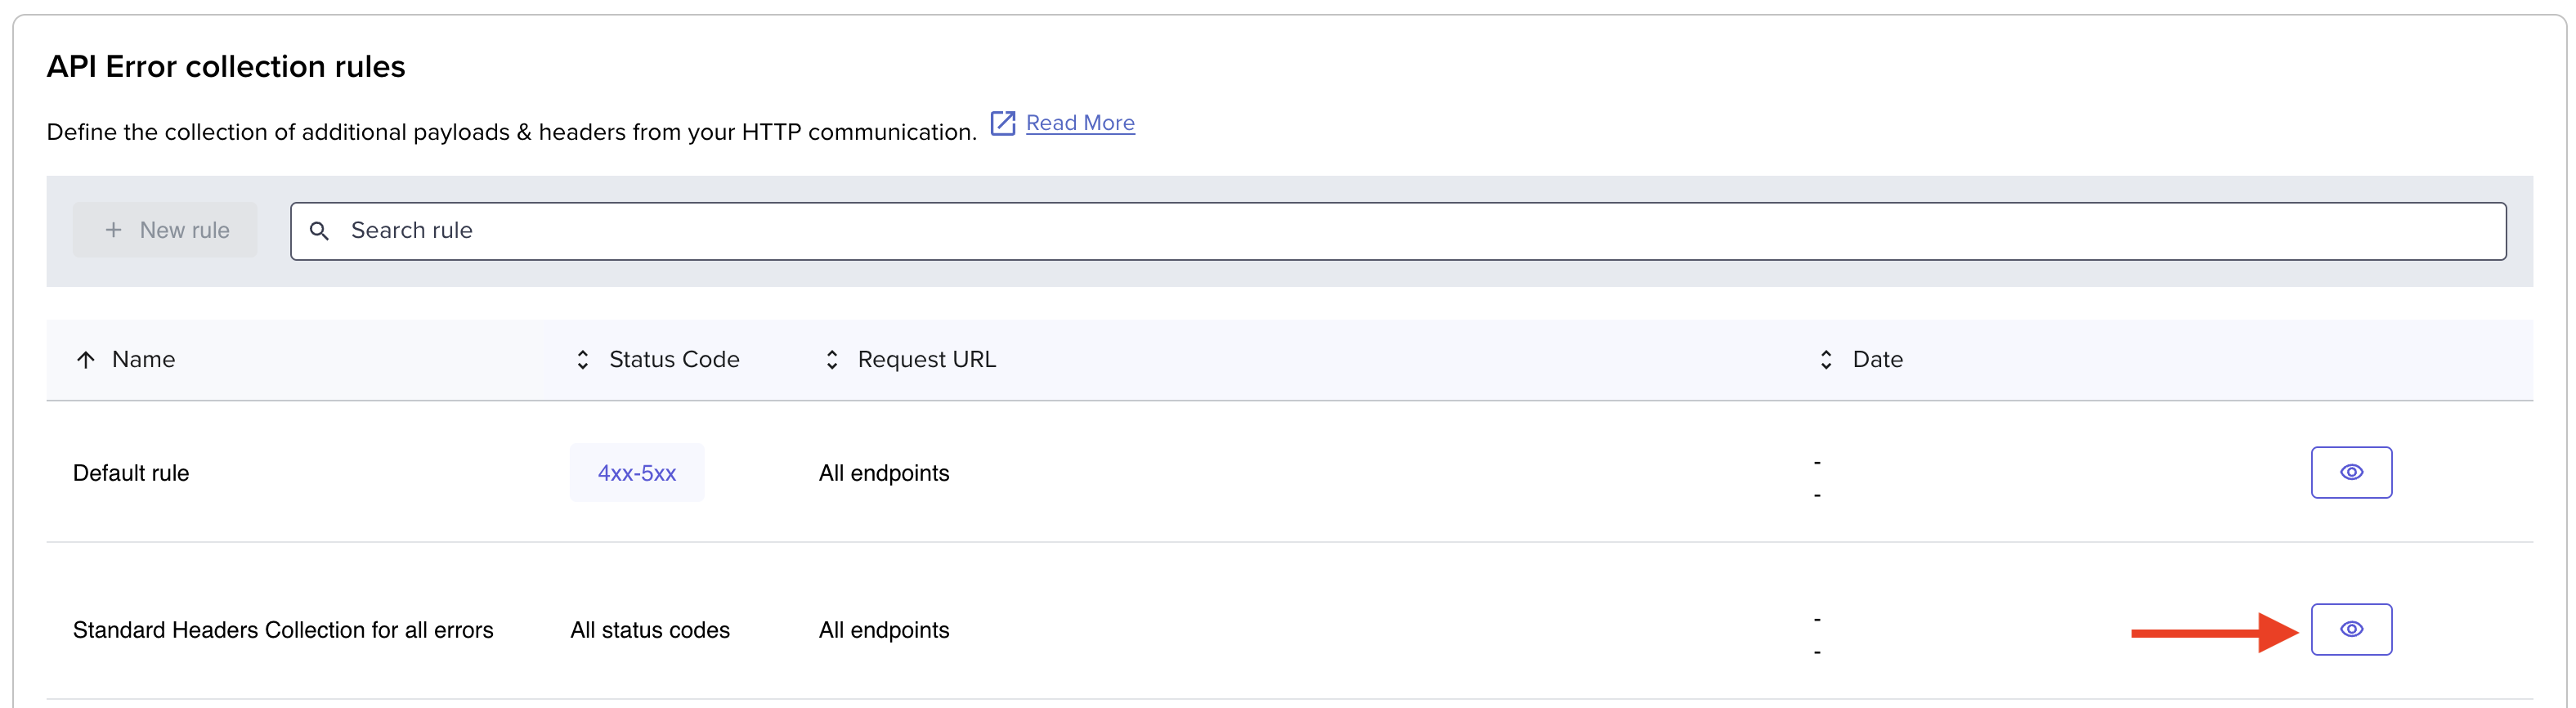Select the Default rule row name
Screen dimensions: 2576x708
(131, 473)
